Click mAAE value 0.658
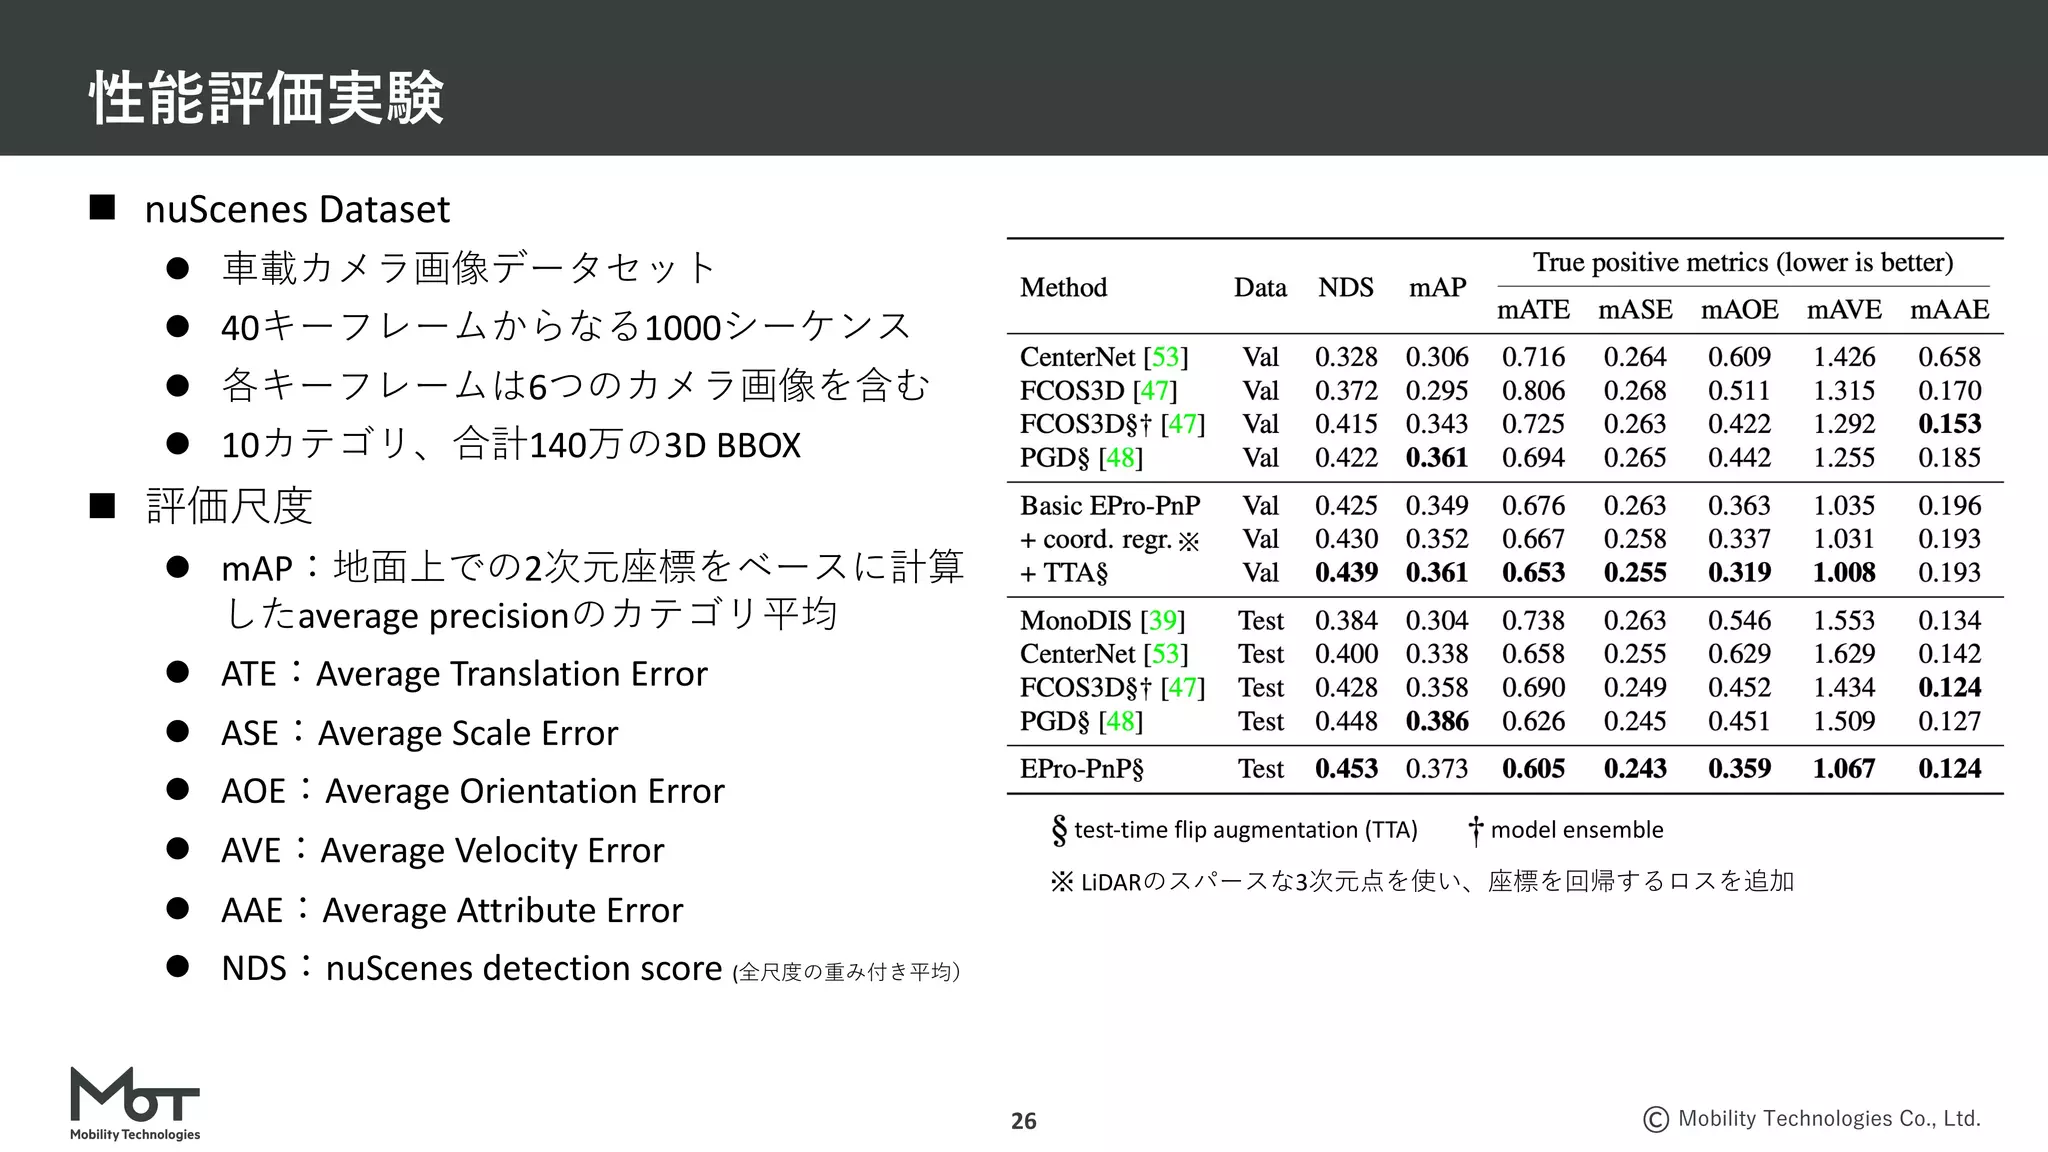 pyautogui.click(x=1949, y=357)
